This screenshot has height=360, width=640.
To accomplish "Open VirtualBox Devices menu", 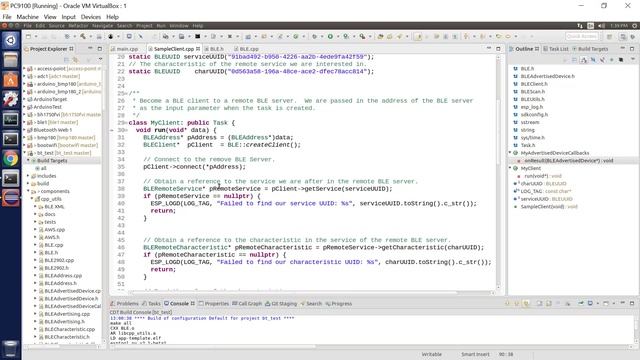I will coord(91,17).
